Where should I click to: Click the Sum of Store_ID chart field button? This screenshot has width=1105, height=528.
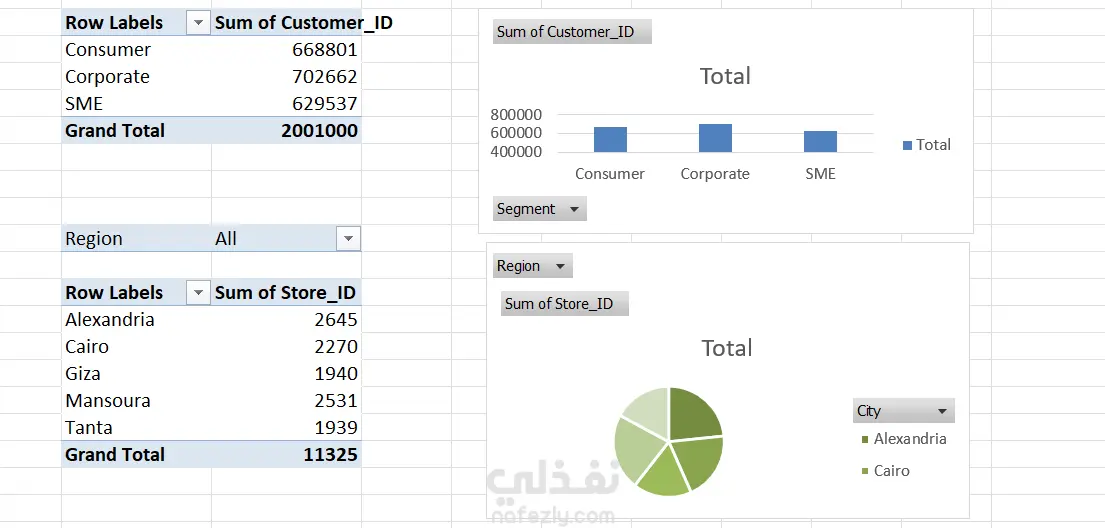click(564, 304)
